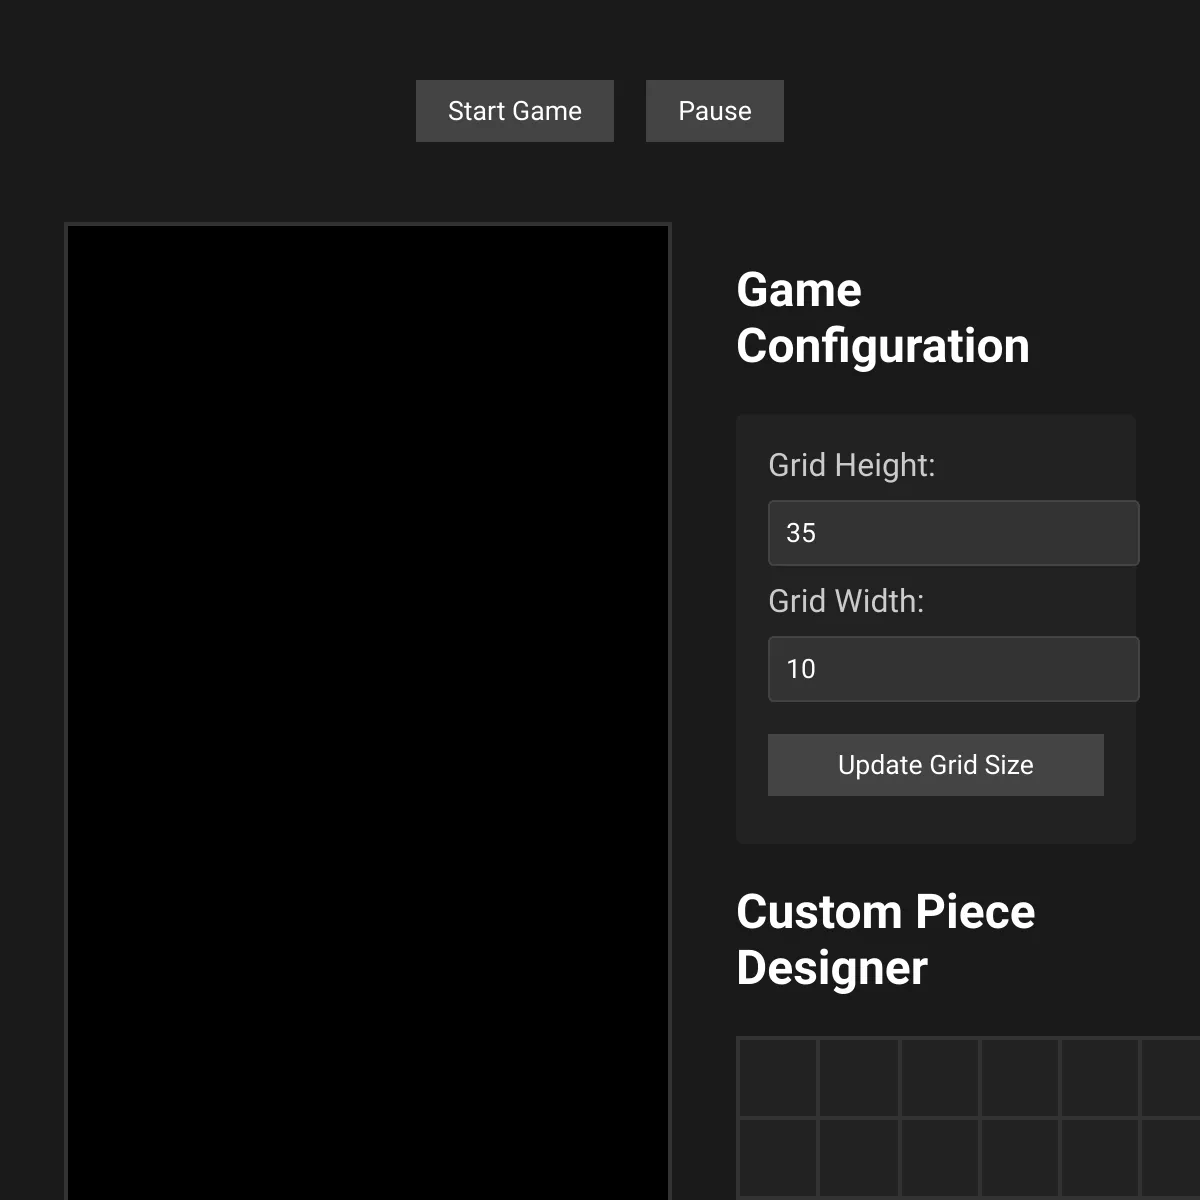The width and height of the screenshot is (1200, 1200).
Task: Toggle the fourth cell in the designer's top row
Action: click(1020, 1076)
